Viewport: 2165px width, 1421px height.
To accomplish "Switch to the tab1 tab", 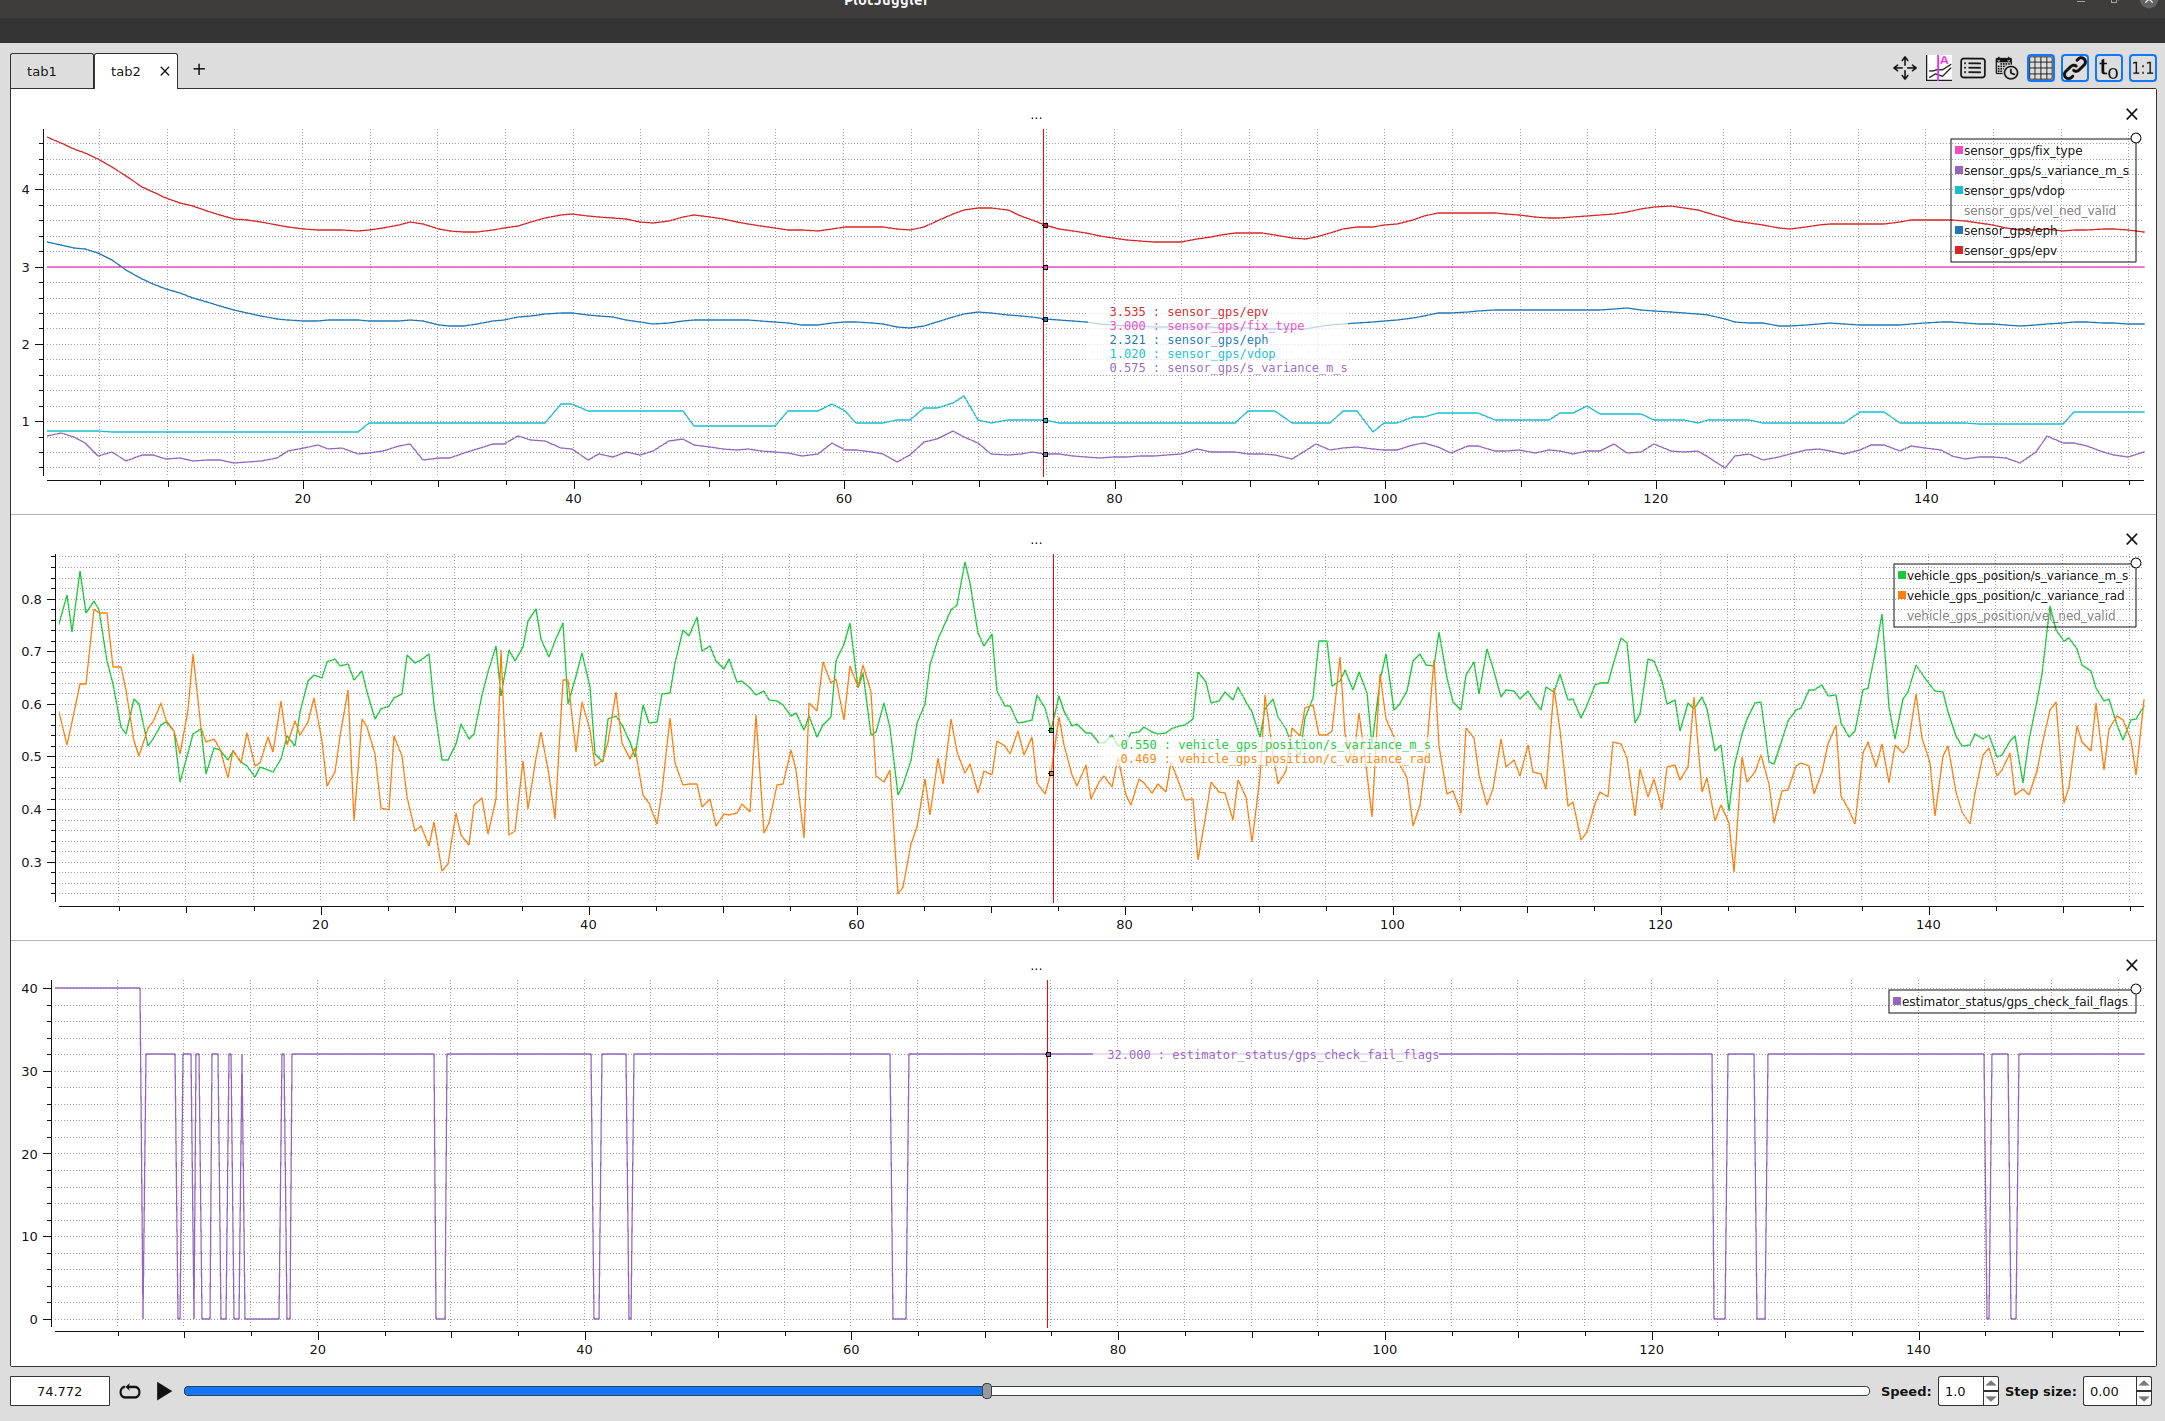I will click(42, 70).
